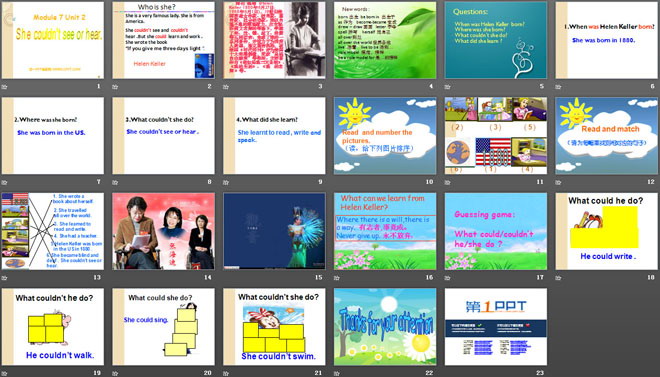The image size is (660, 377).
Task: Click slide number 13 label
Action: (97, 277)
